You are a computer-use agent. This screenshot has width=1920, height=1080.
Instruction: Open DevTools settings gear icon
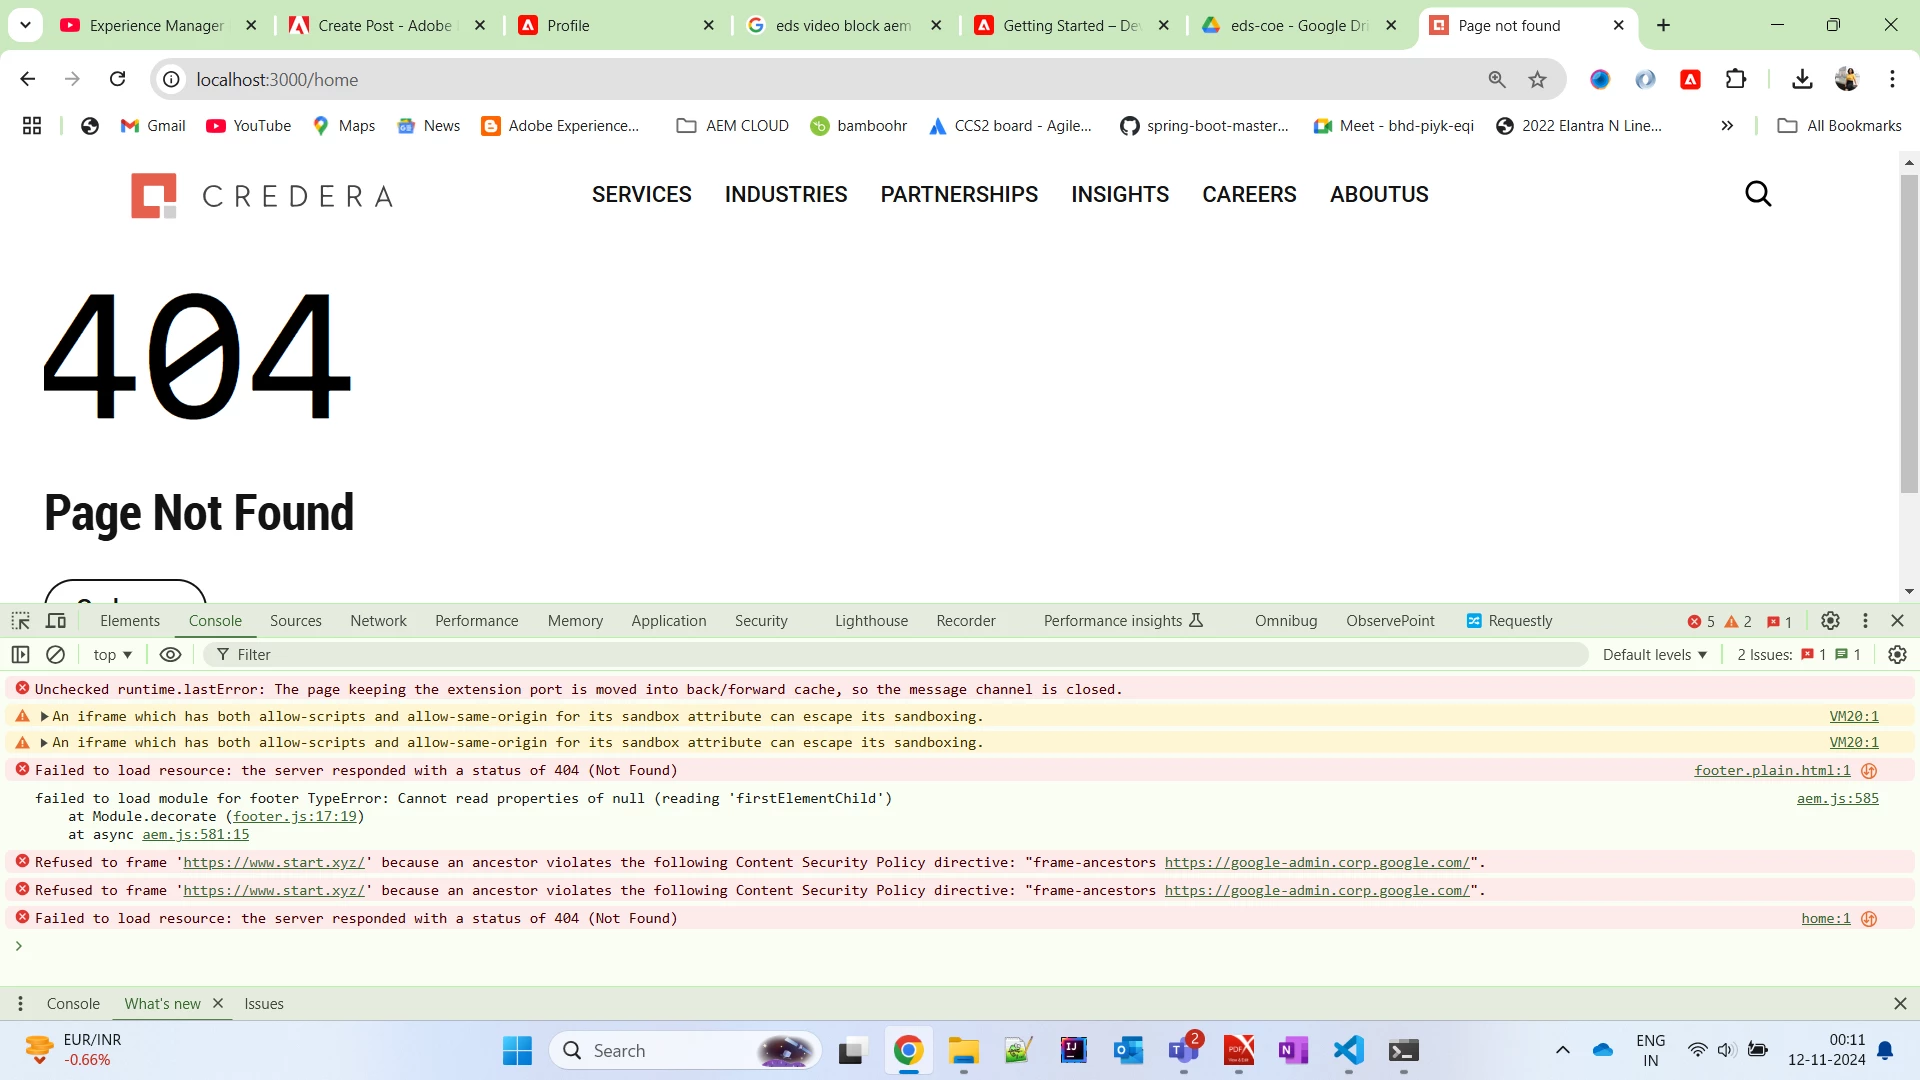click(1830, 621)
